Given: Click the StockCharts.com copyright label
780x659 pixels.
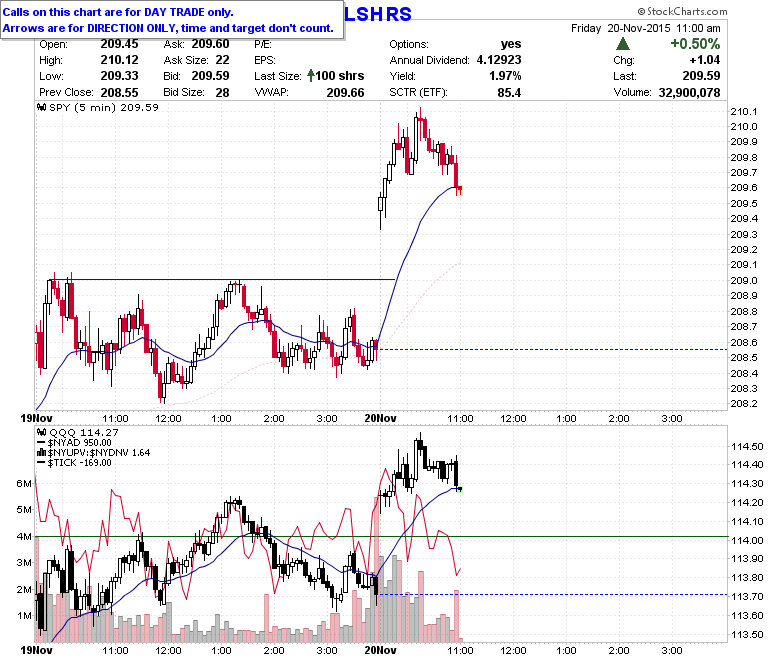Looking at the screenshot, I should 682,11.
